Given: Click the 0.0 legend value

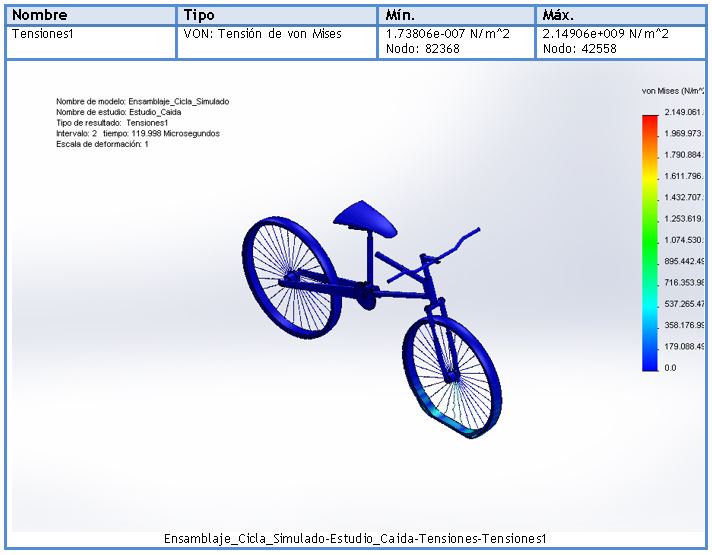Looking at the screenshot, I should pos(670,368).
